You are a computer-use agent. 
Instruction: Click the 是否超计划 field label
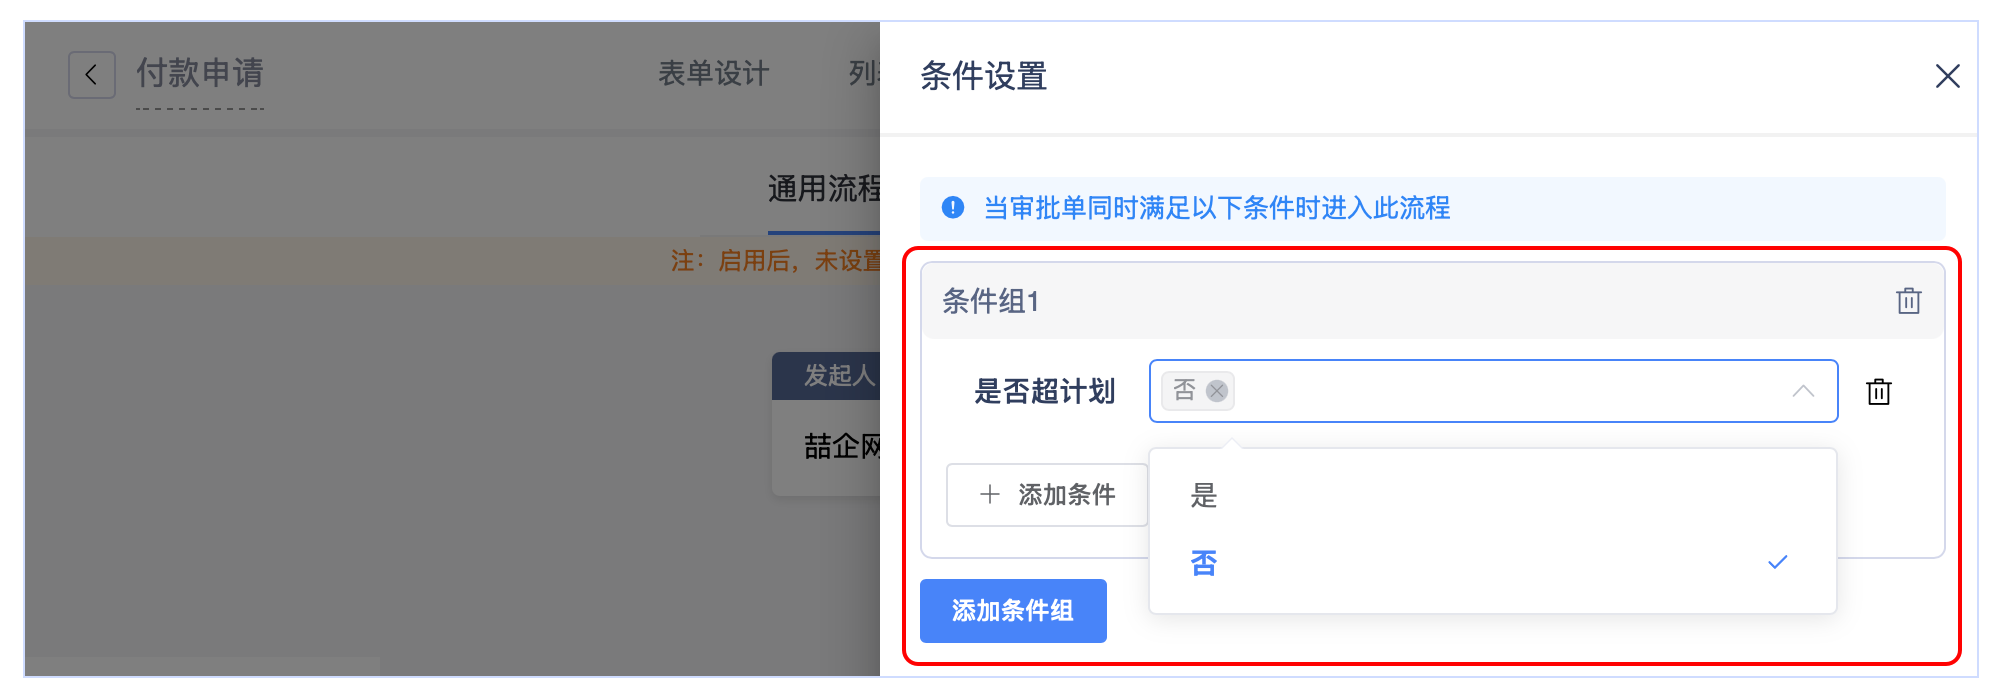pyautogui.click(x=1044, y=392)
